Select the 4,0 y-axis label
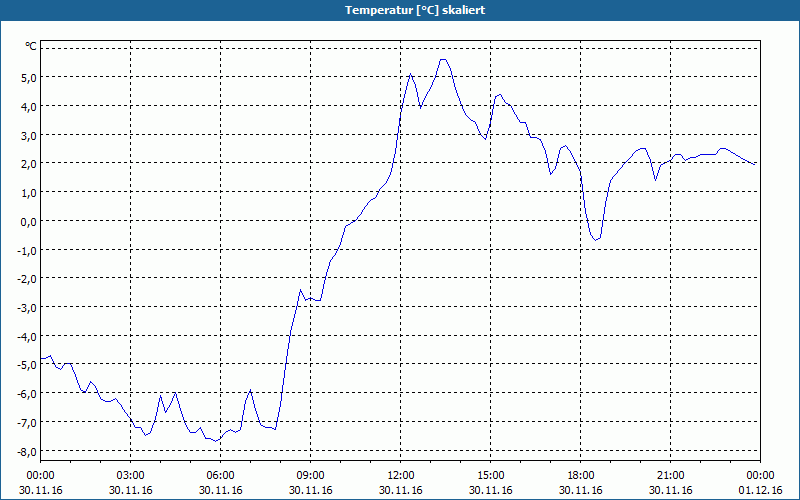 [28, 107]
